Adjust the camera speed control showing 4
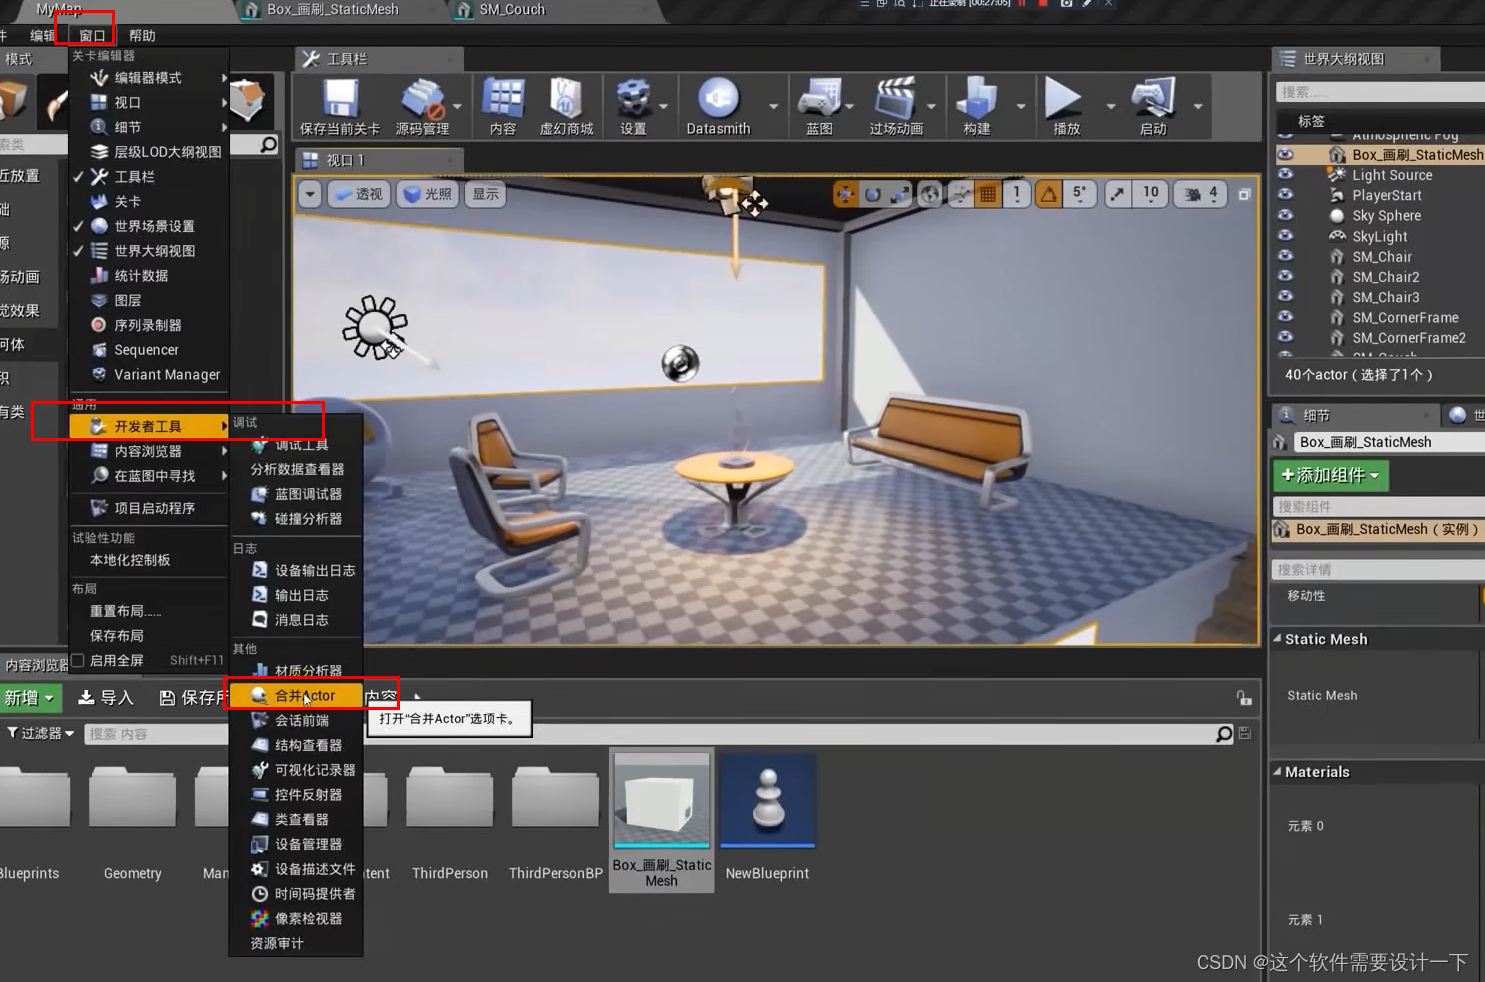 pyautogui.click(x=1199, y=194)
